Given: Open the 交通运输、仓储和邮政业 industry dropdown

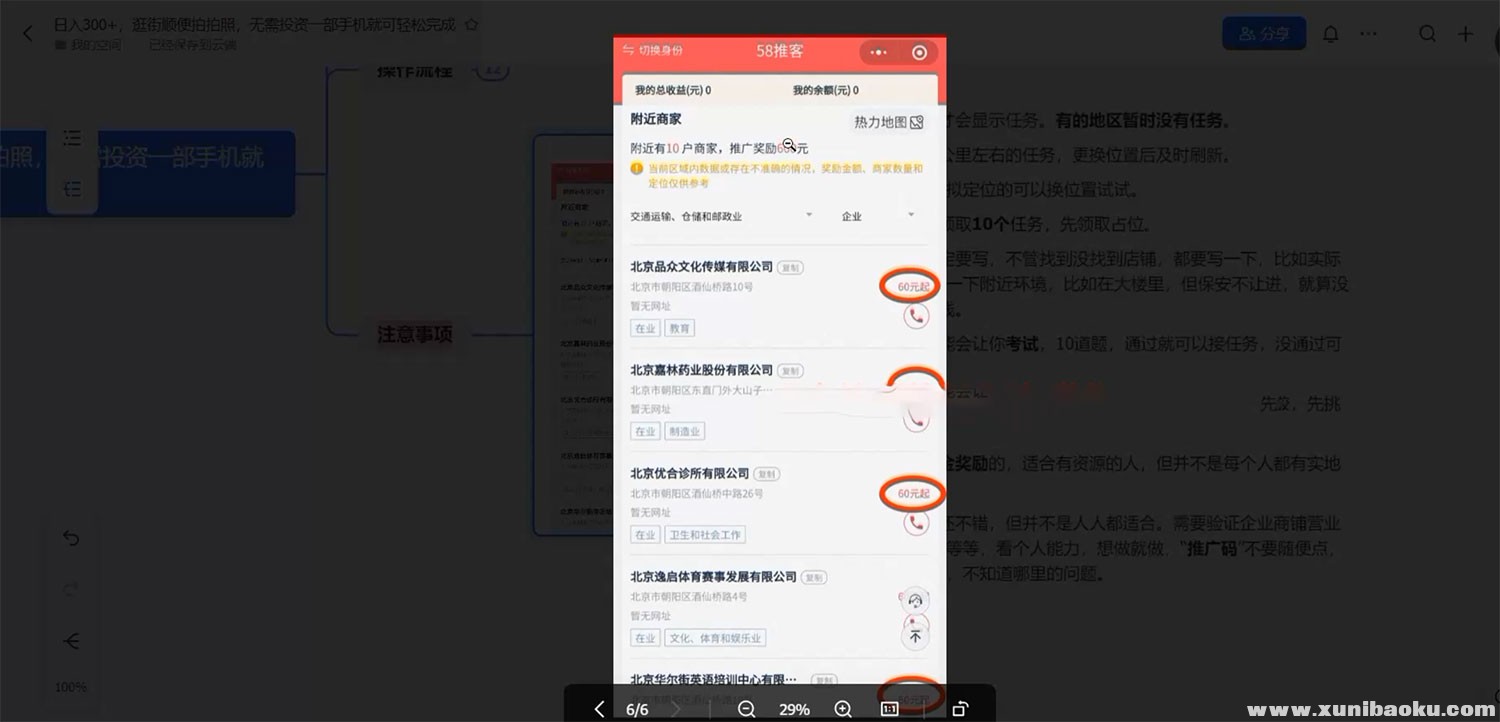Looking at the screenshot, I should tap(721, 216).
